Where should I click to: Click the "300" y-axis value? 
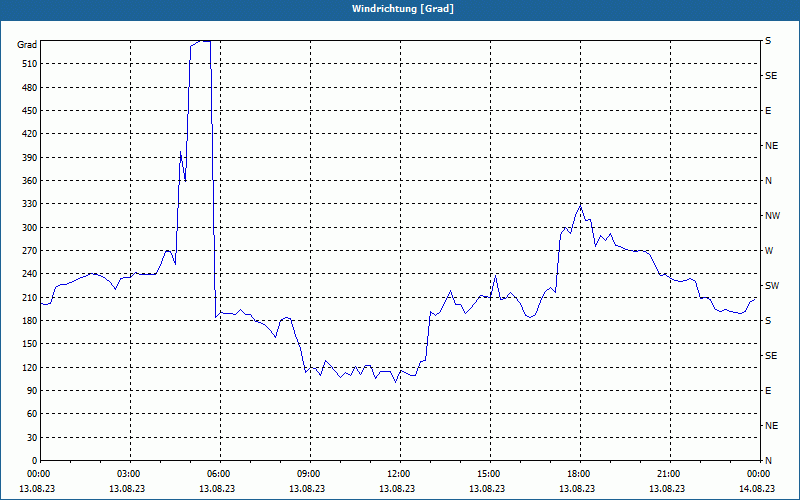[29, 227]
